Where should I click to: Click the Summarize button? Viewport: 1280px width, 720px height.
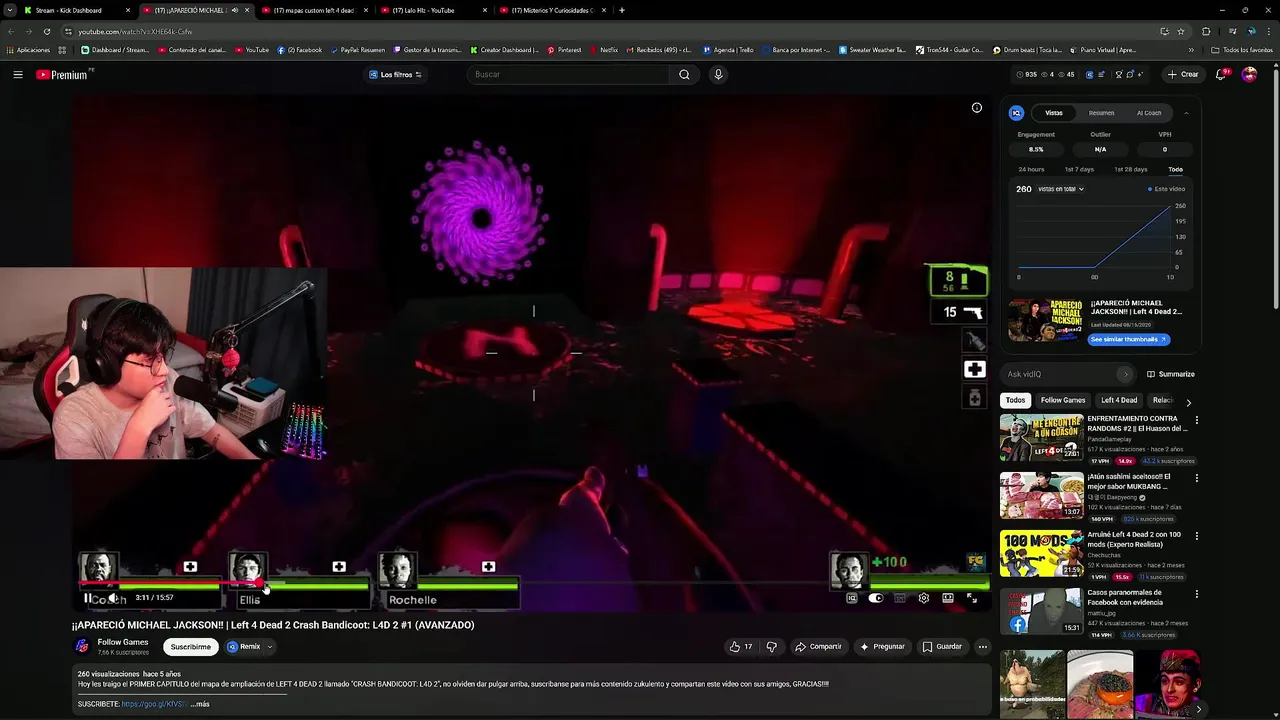pyautogui.click(x=1171, y=374)
